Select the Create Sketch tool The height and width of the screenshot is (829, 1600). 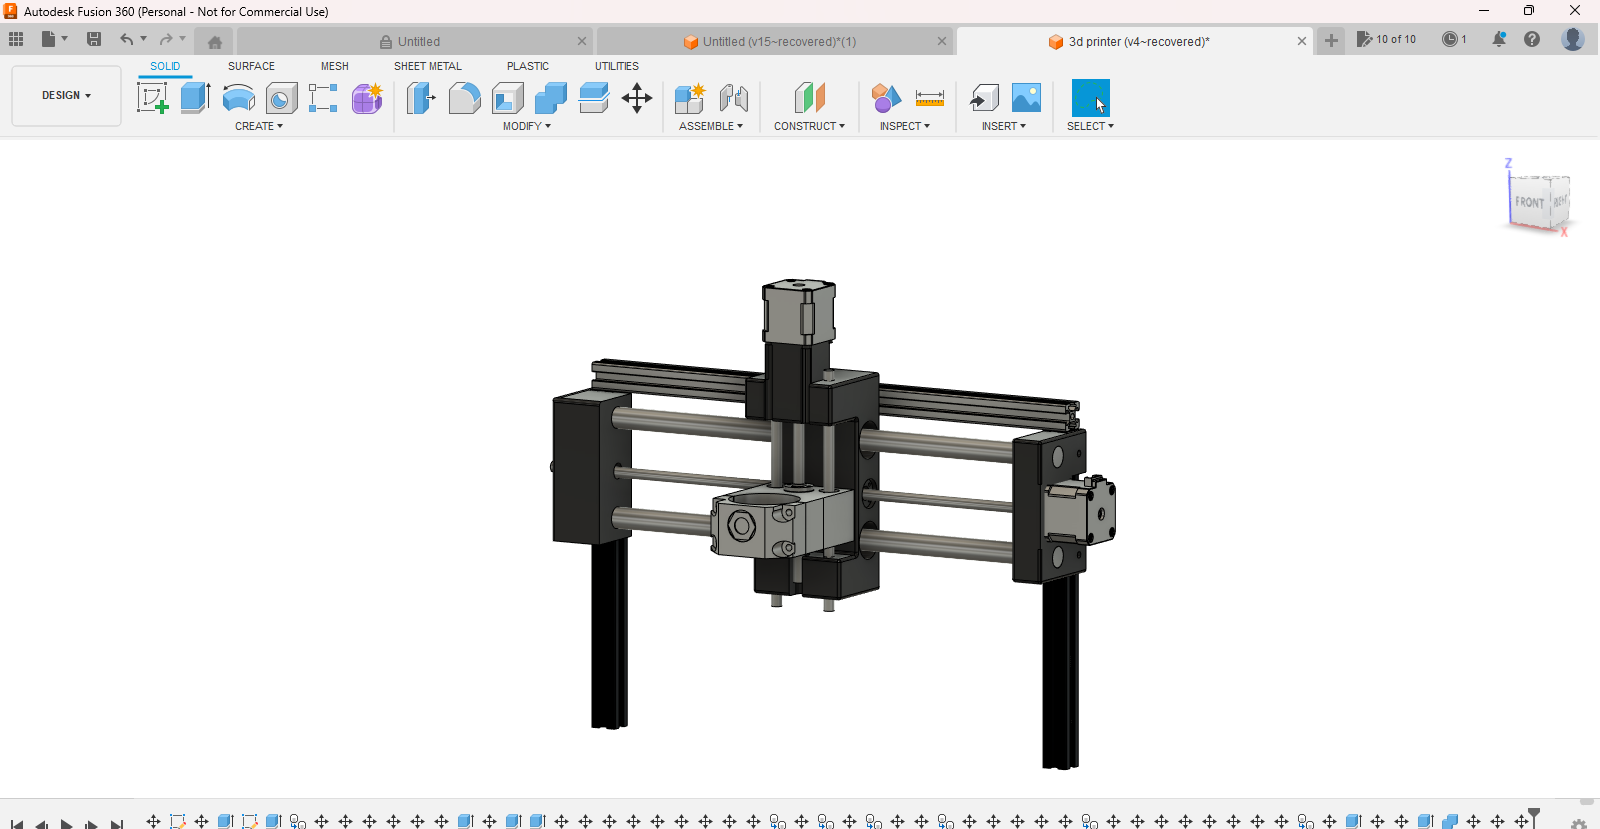tap(152, 98)
